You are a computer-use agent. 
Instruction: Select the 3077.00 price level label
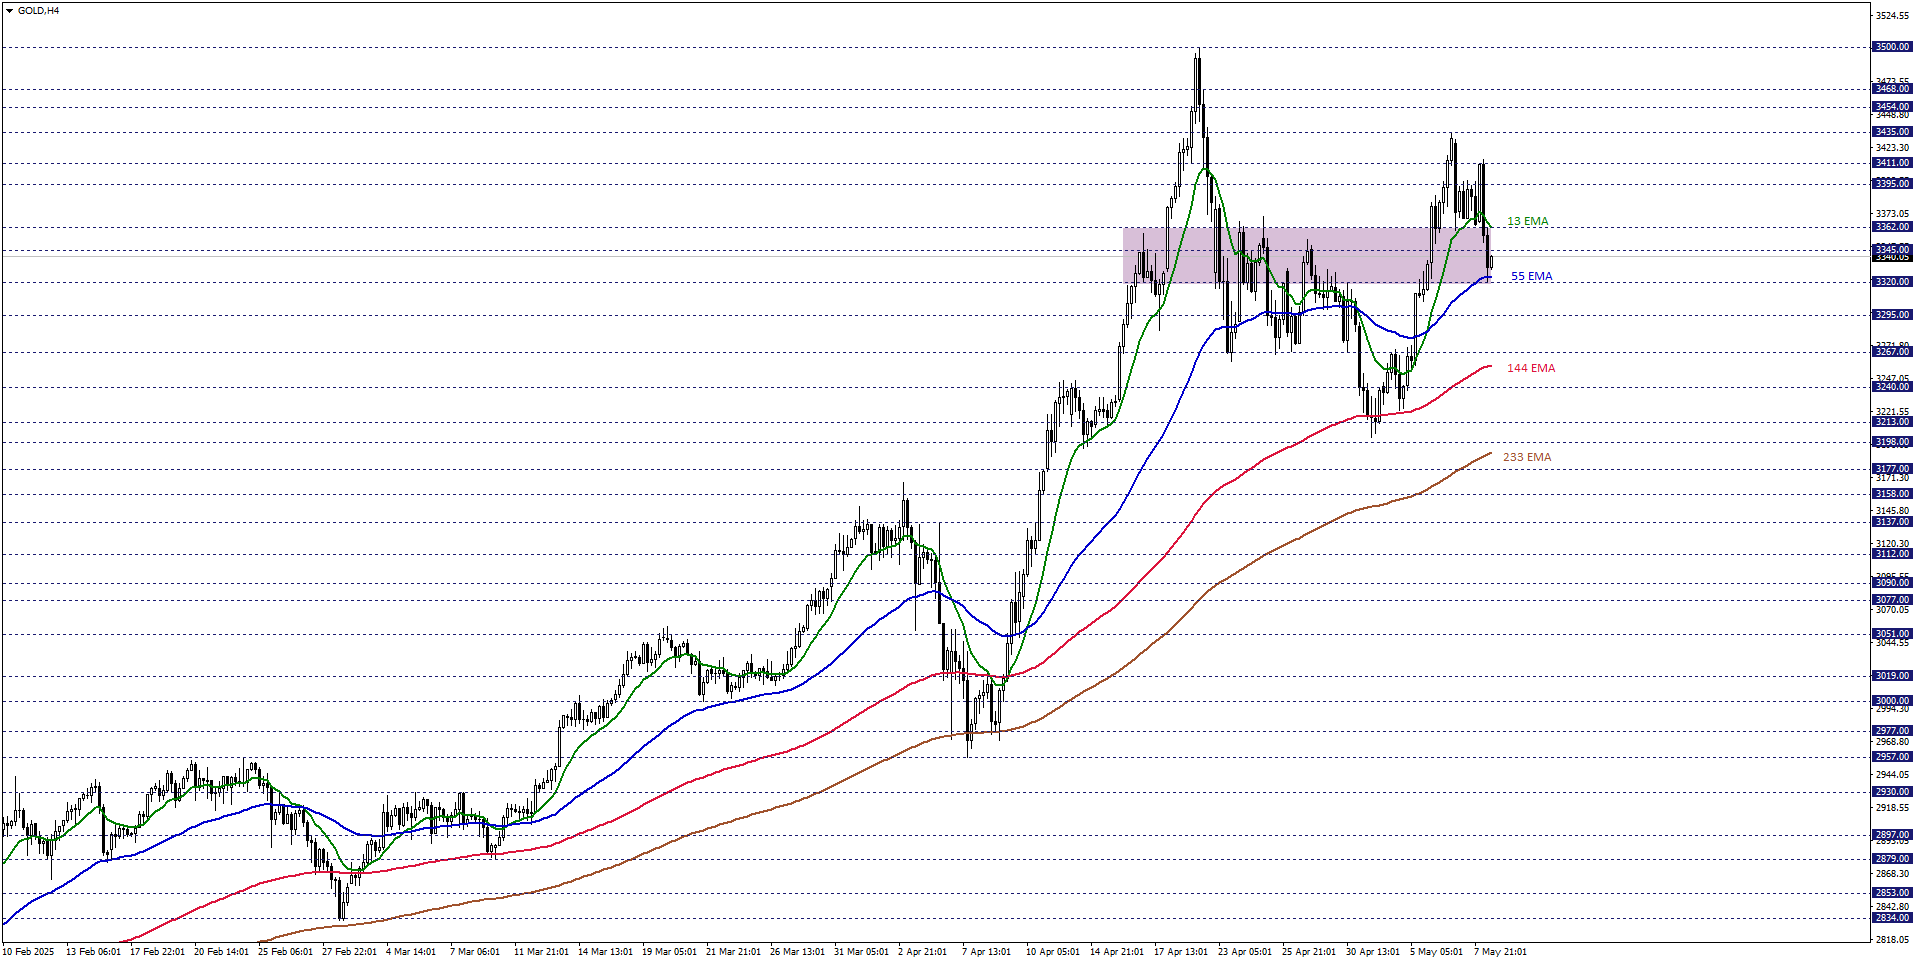[x=1892, y=600]
